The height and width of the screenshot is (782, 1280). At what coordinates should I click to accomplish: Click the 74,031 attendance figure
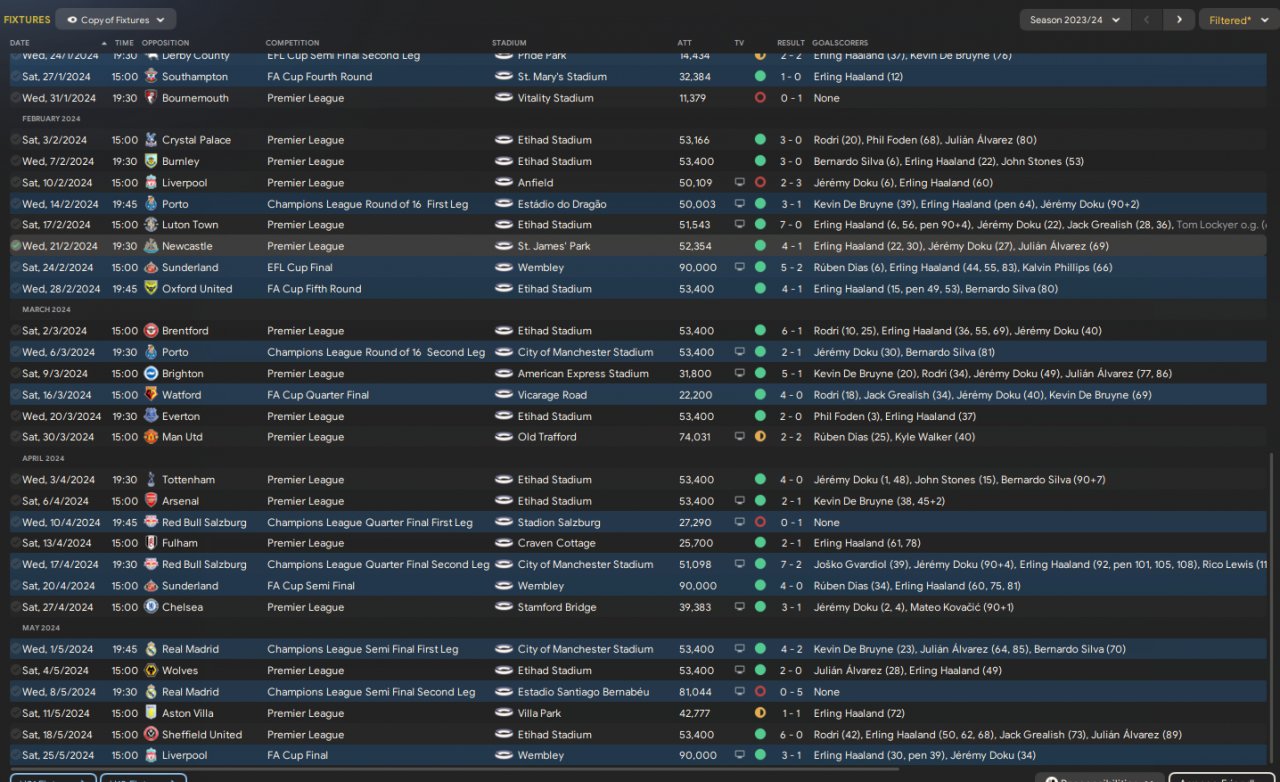pyautogui.click(x=696, y=437)
